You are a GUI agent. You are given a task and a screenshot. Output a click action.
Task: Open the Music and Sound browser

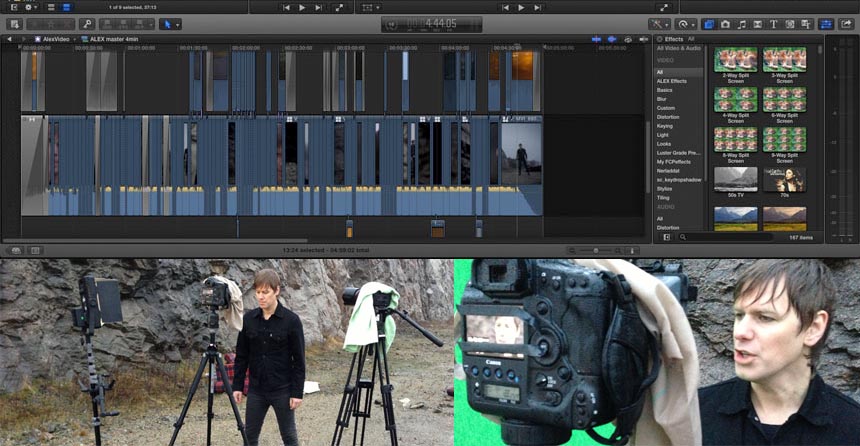pos(741,23)
